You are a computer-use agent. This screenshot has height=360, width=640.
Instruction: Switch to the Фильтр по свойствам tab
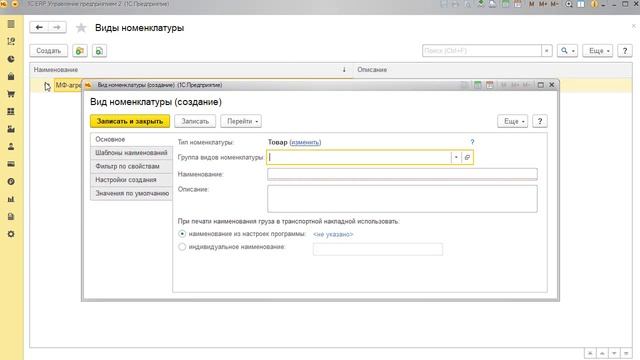tap(131, 166)
